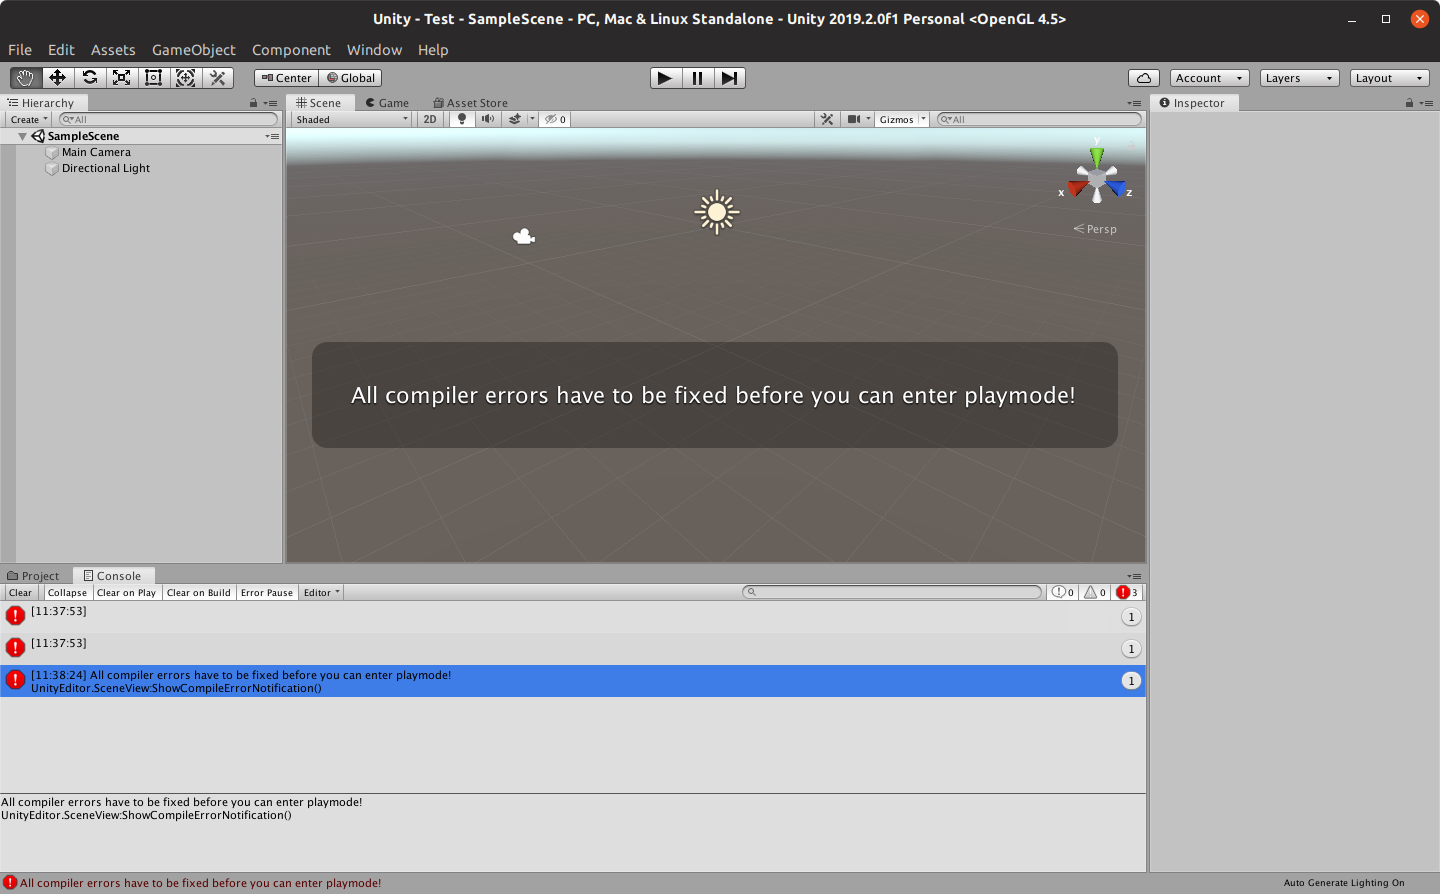Viewport: 1440px width, 894px height.
Task: Select the camera gizmo in Scene view
Action: 524,237
